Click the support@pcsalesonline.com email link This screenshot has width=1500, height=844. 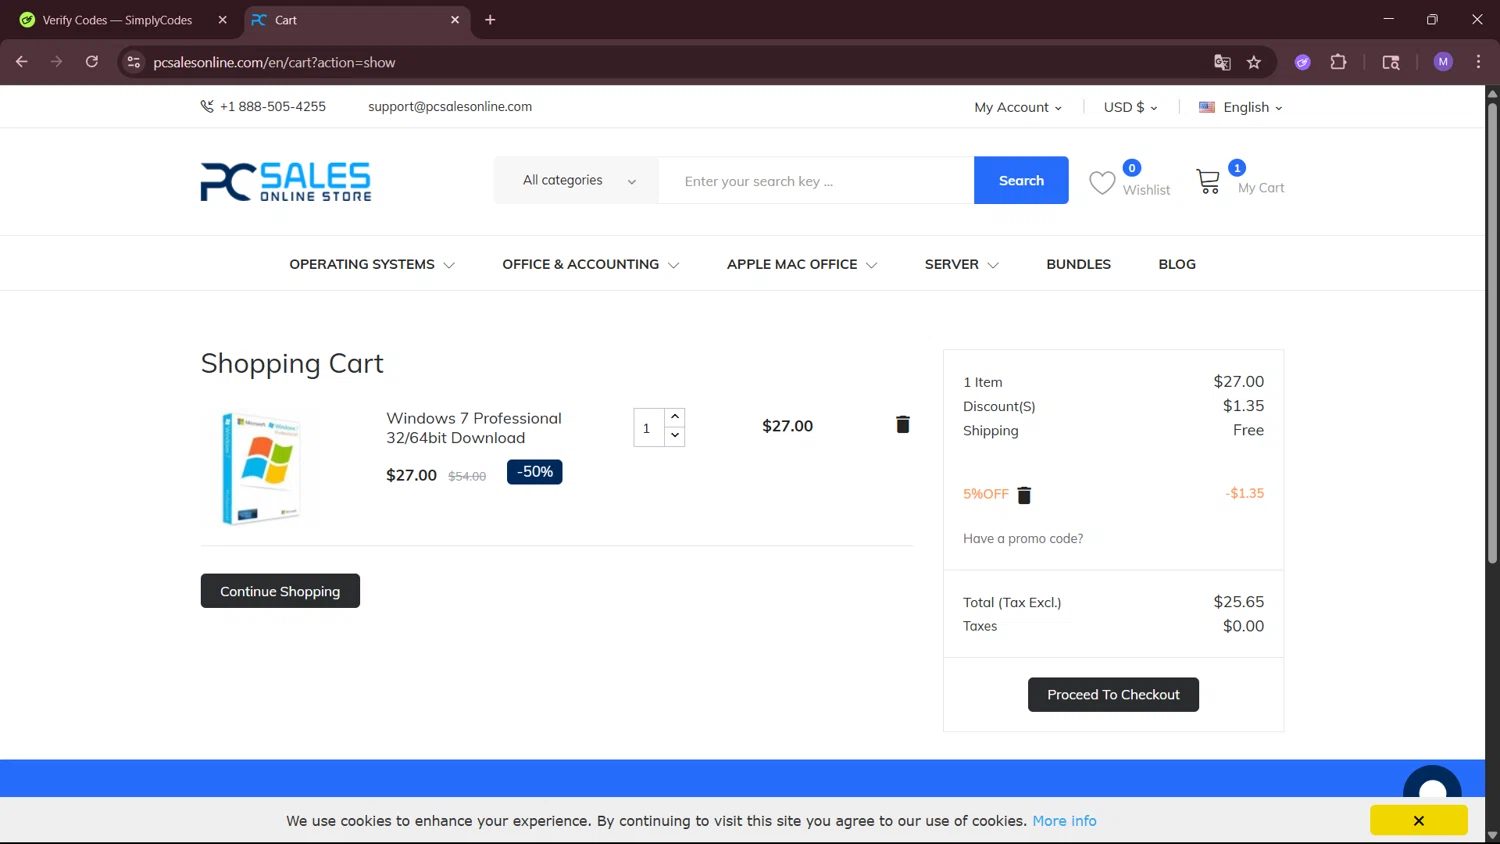pos(450,106)
